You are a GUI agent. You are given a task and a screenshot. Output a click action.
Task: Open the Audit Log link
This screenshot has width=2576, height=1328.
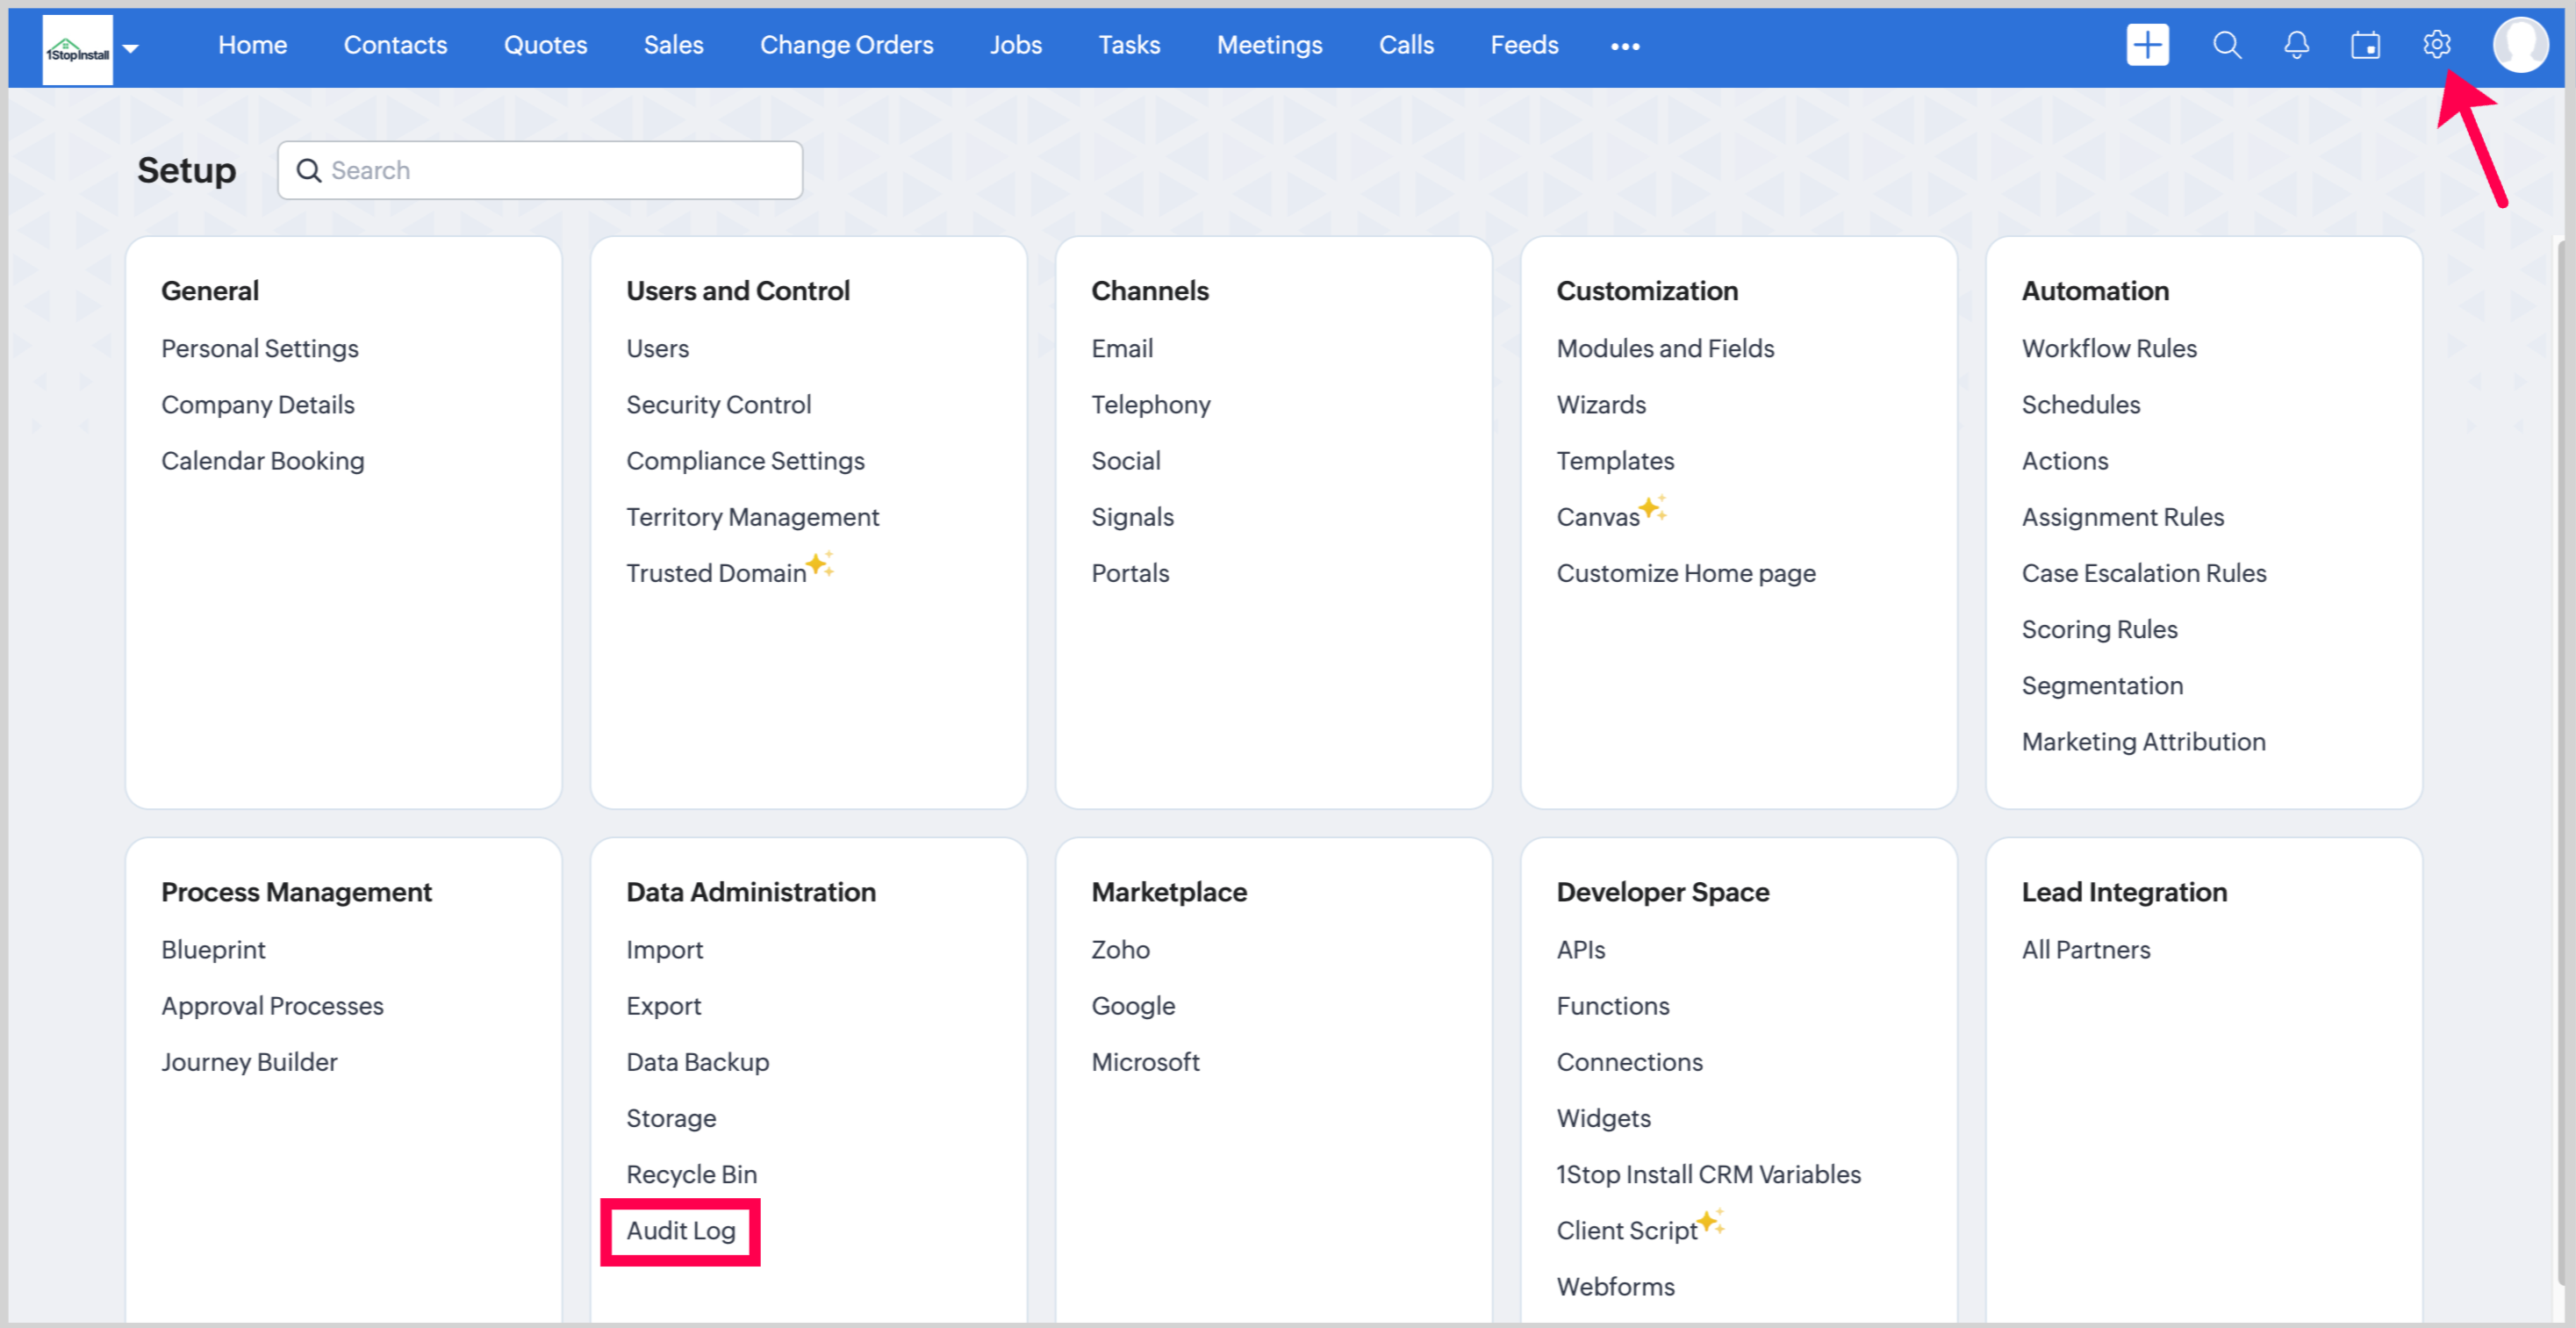[680, 1230]
